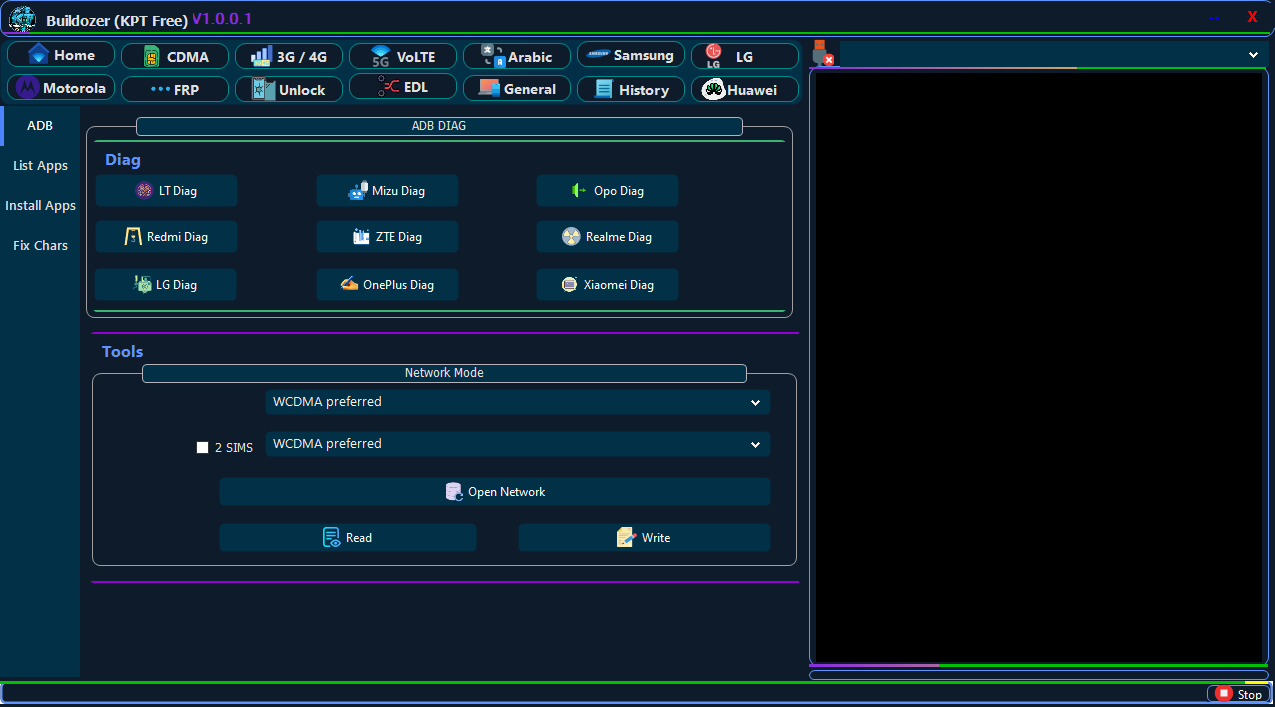
Task: Launch Redmi Diag
Action: [166, 237]
